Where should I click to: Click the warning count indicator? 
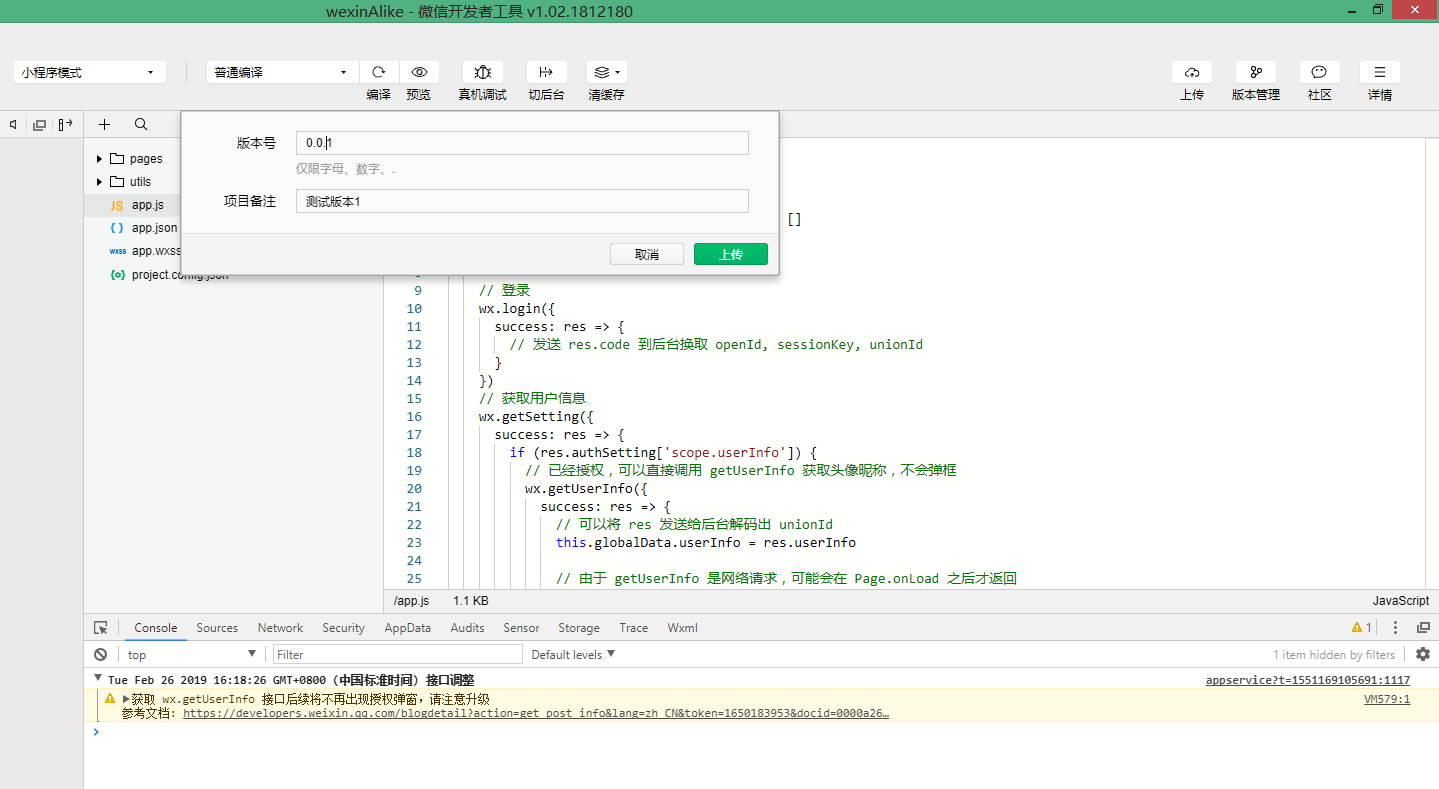[x=1362, y=628]
